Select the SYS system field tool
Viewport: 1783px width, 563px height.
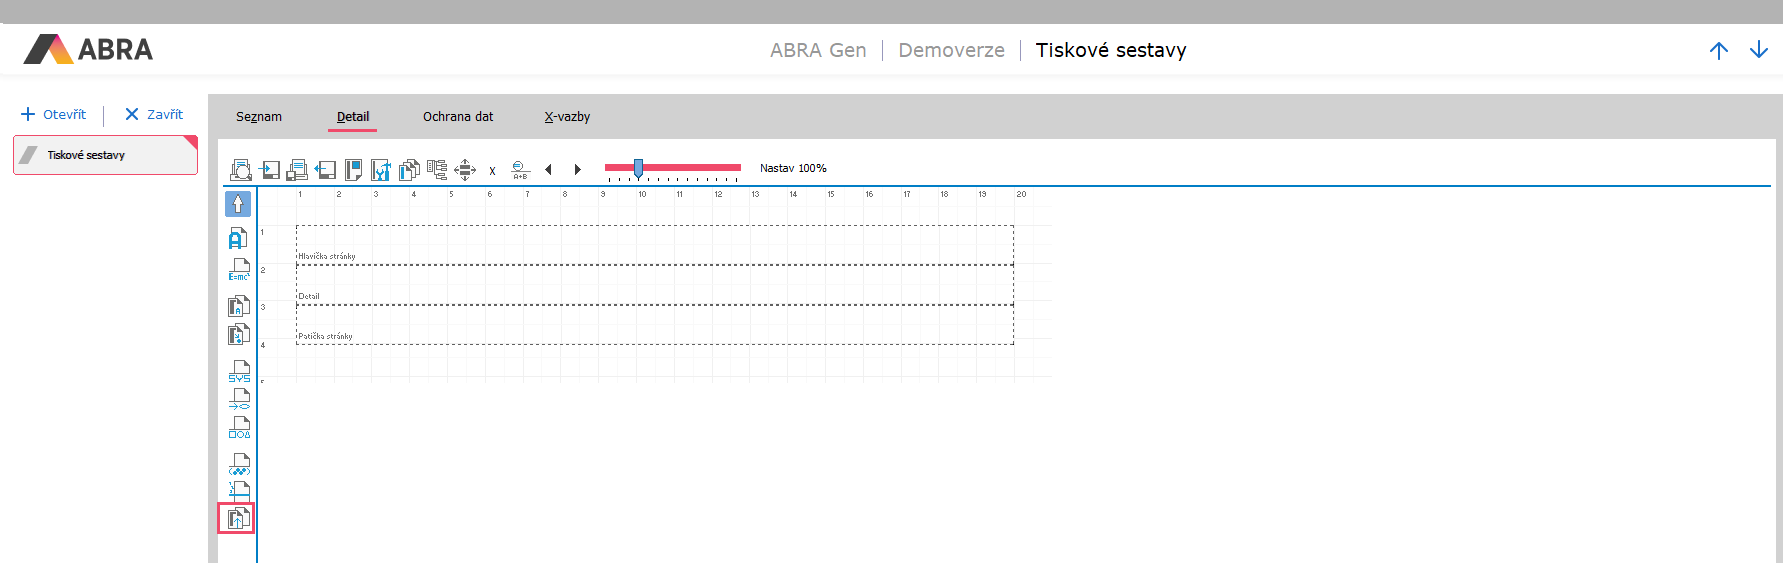pyautogui.click(x=239, y=371)
